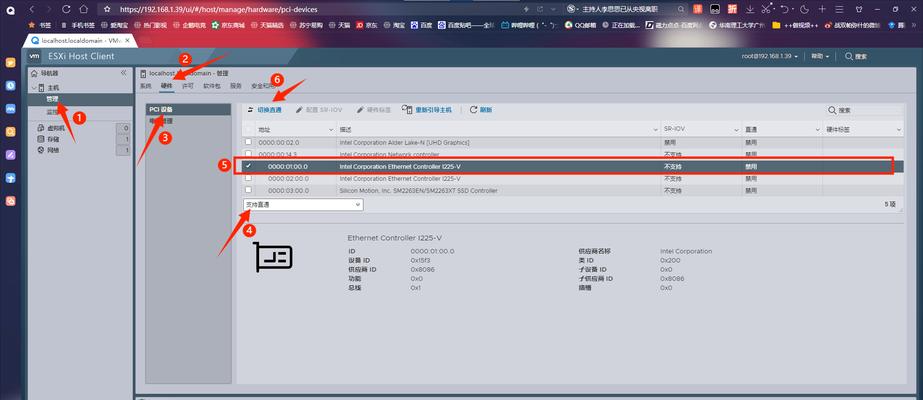The image size is (923, 400).
Task: Open the browser hamburger menu
Action: pyautogui.click(x=839, y=9)
